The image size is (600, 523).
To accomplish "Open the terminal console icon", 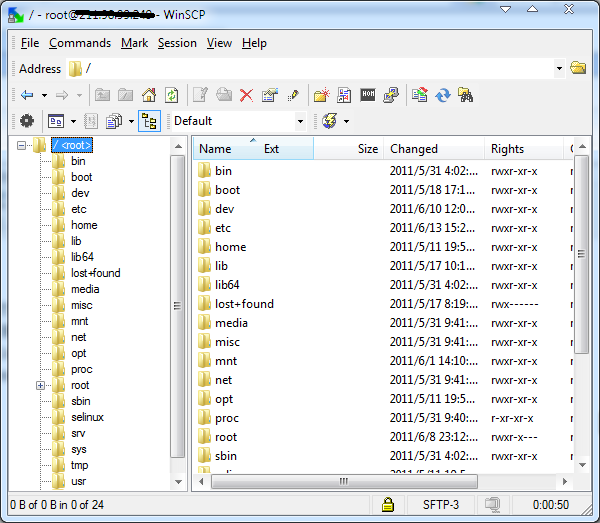I will [x=368, y=94].
